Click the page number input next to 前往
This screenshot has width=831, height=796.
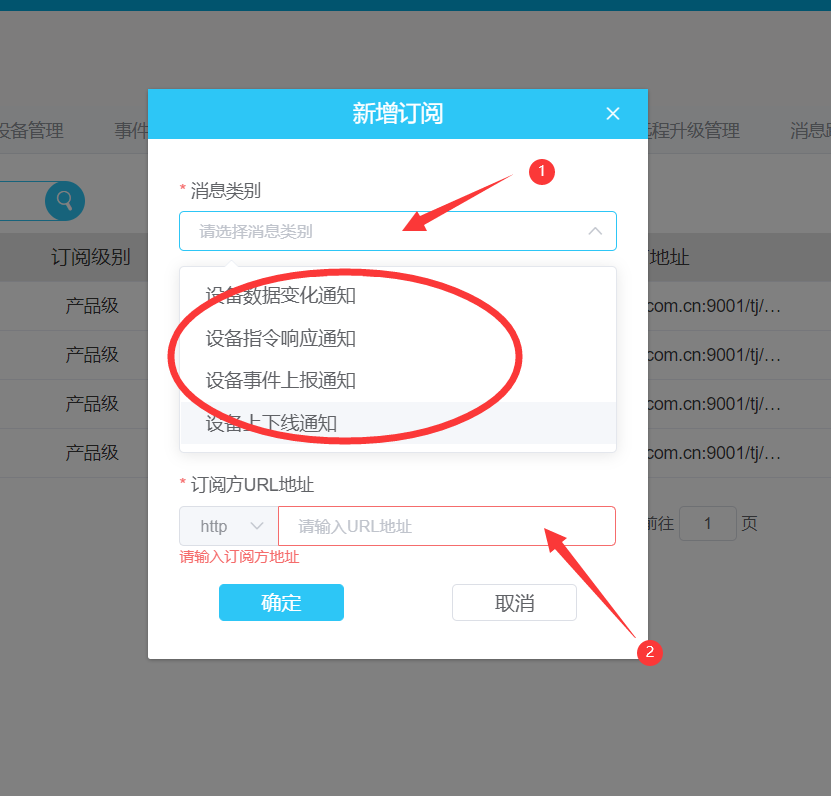click(x=707, y=523)
